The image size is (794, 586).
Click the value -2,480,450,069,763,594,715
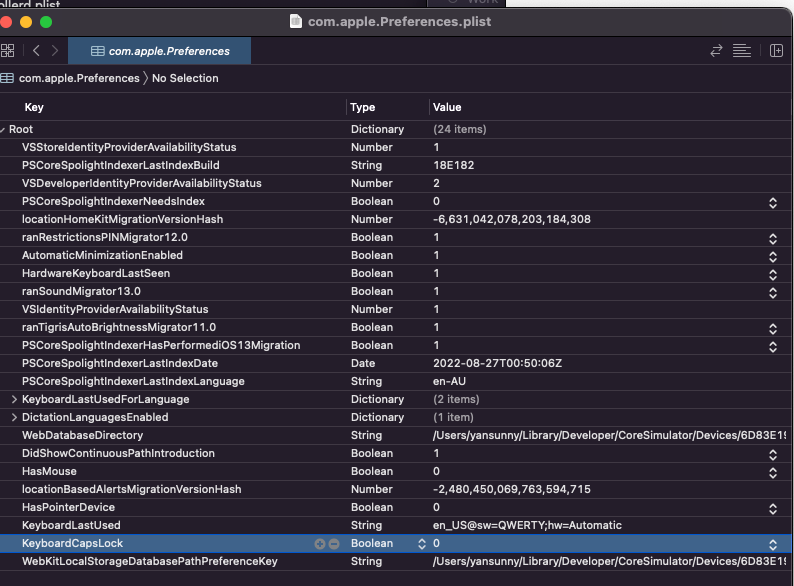click(x=511, y=489)
